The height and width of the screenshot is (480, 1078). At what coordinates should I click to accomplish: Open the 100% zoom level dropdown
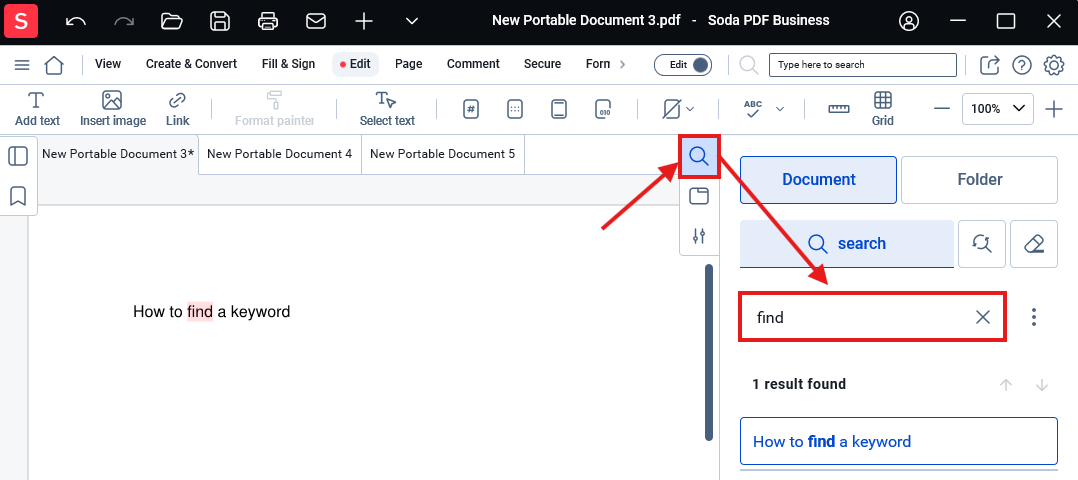(x=998, y=109)
